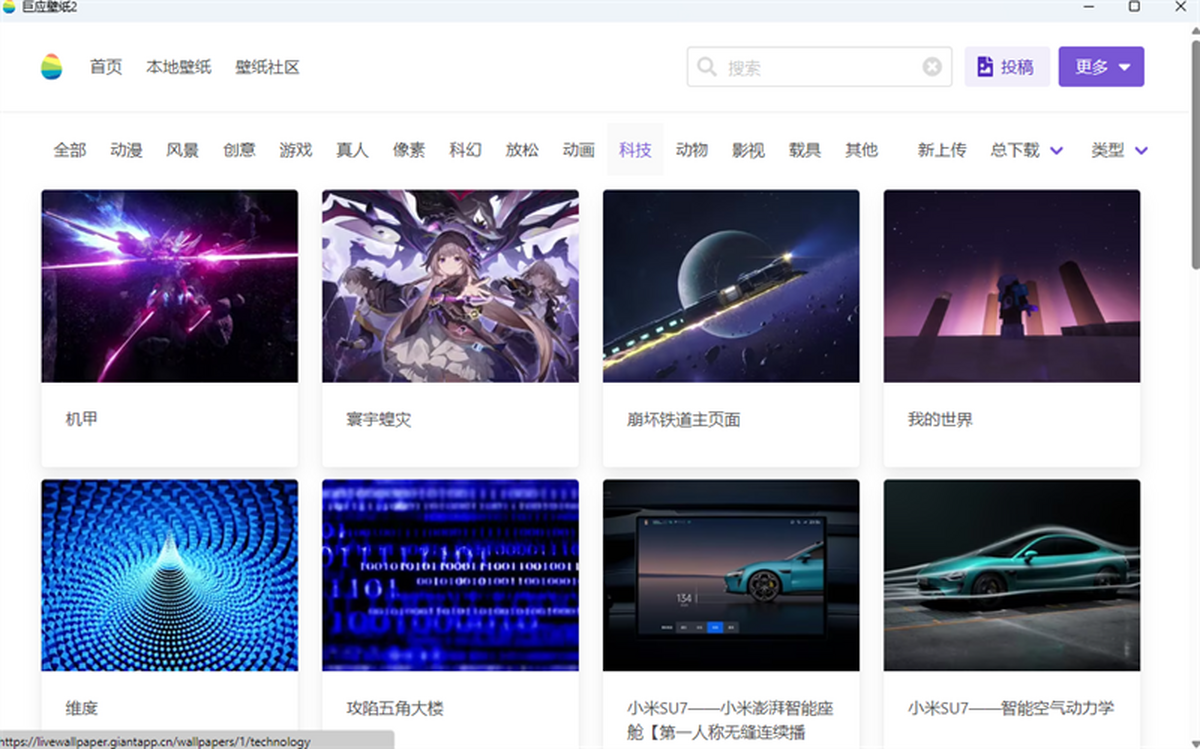Open the 本地壁纸 tab
This screenshot has width=1200, height=749.
click(179, 67)
